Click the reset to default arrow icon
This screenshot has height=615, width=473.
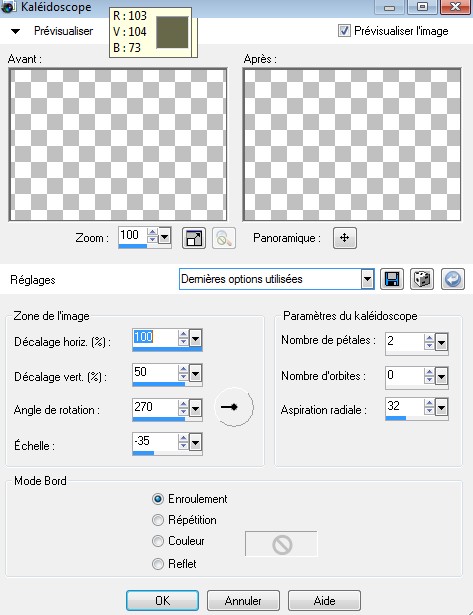click(x=453, y=279)
